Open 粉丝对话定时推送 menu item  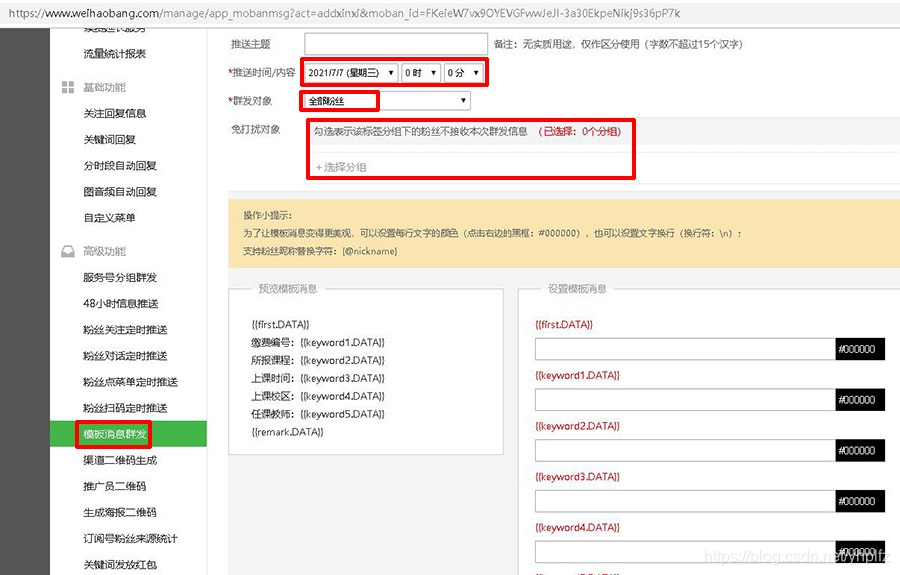click(x=125, y=356)
